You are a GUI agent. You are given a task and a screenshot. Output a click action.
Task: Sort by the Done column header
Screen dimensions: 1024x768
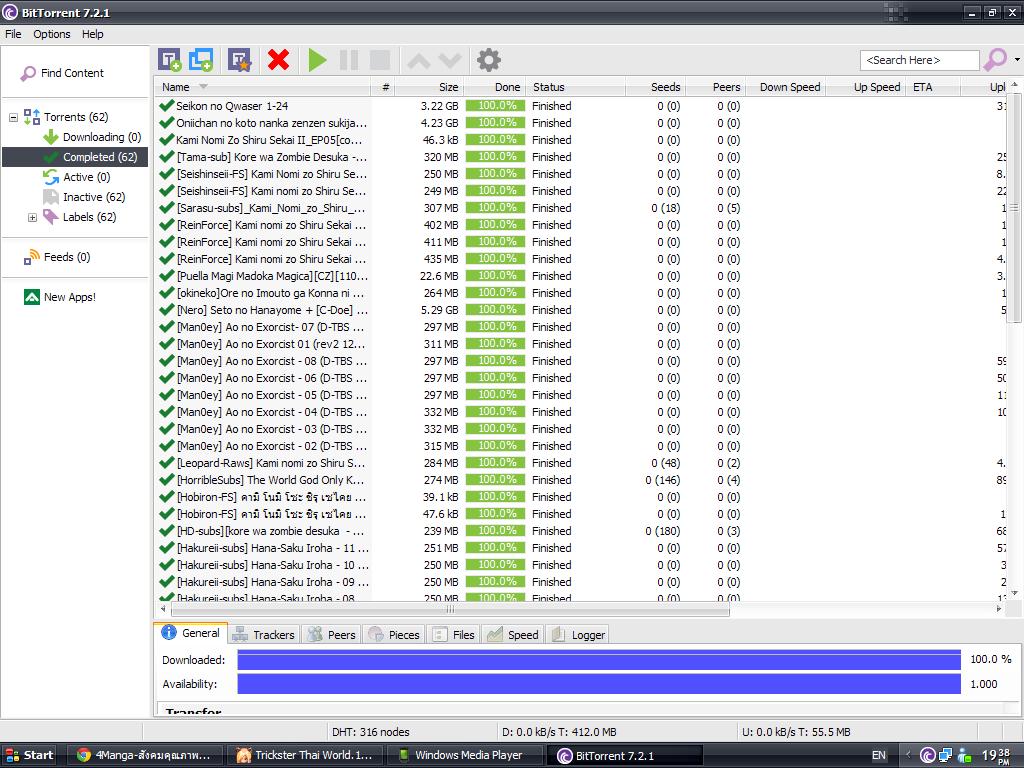(x=495, y=87)
